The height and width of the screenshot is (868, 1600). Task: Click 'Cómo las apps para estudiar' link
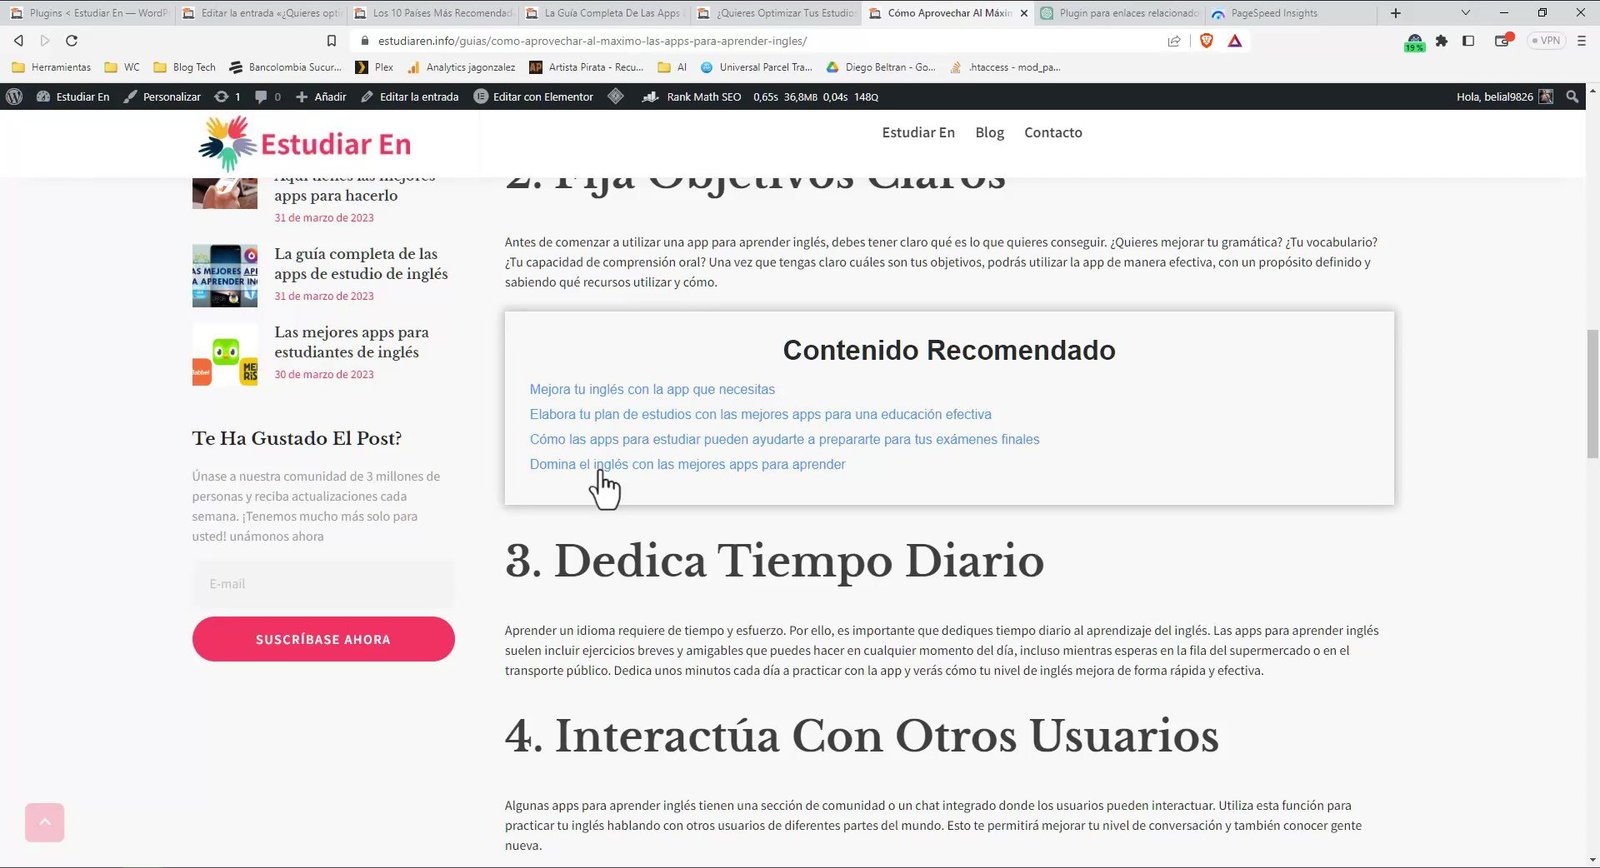pyautogui.click(x=784, y=440)
